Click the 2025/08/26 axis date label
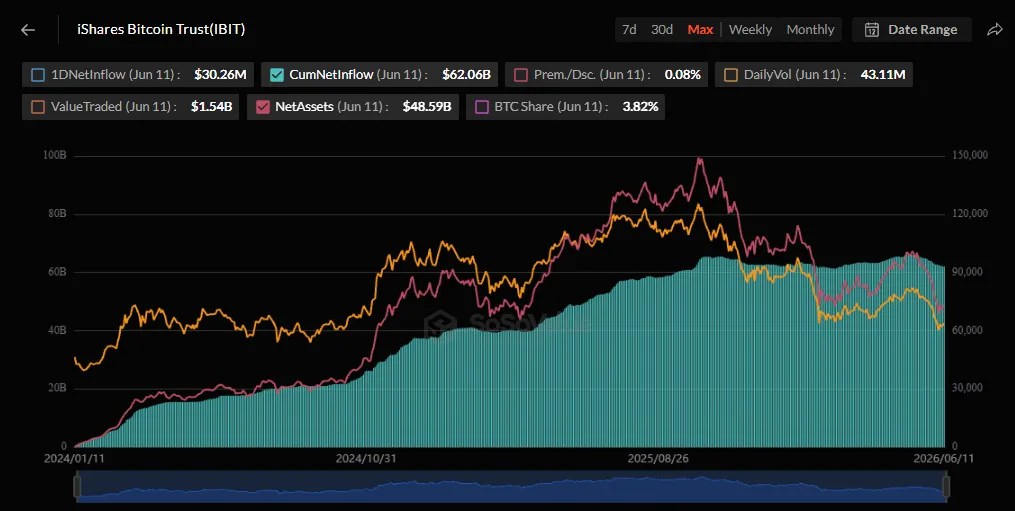Viewport: 1015px width, 511px height. (x=658, y=459)
